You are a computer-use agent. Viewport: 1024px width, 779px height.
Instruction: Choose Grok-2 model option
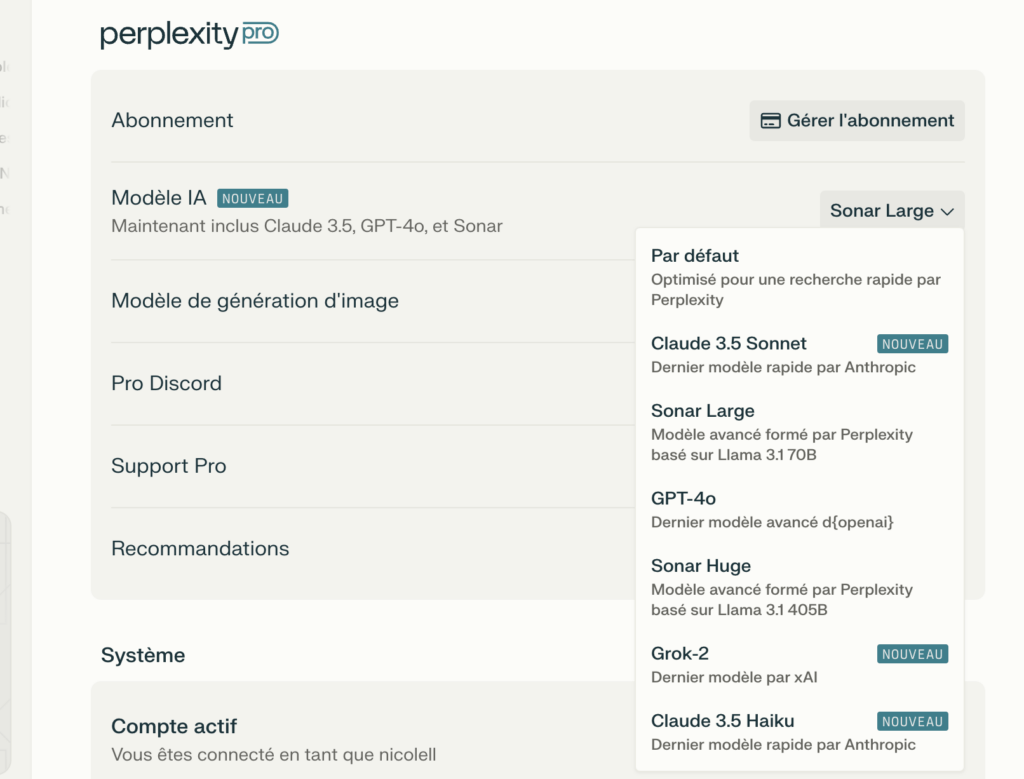799,664
